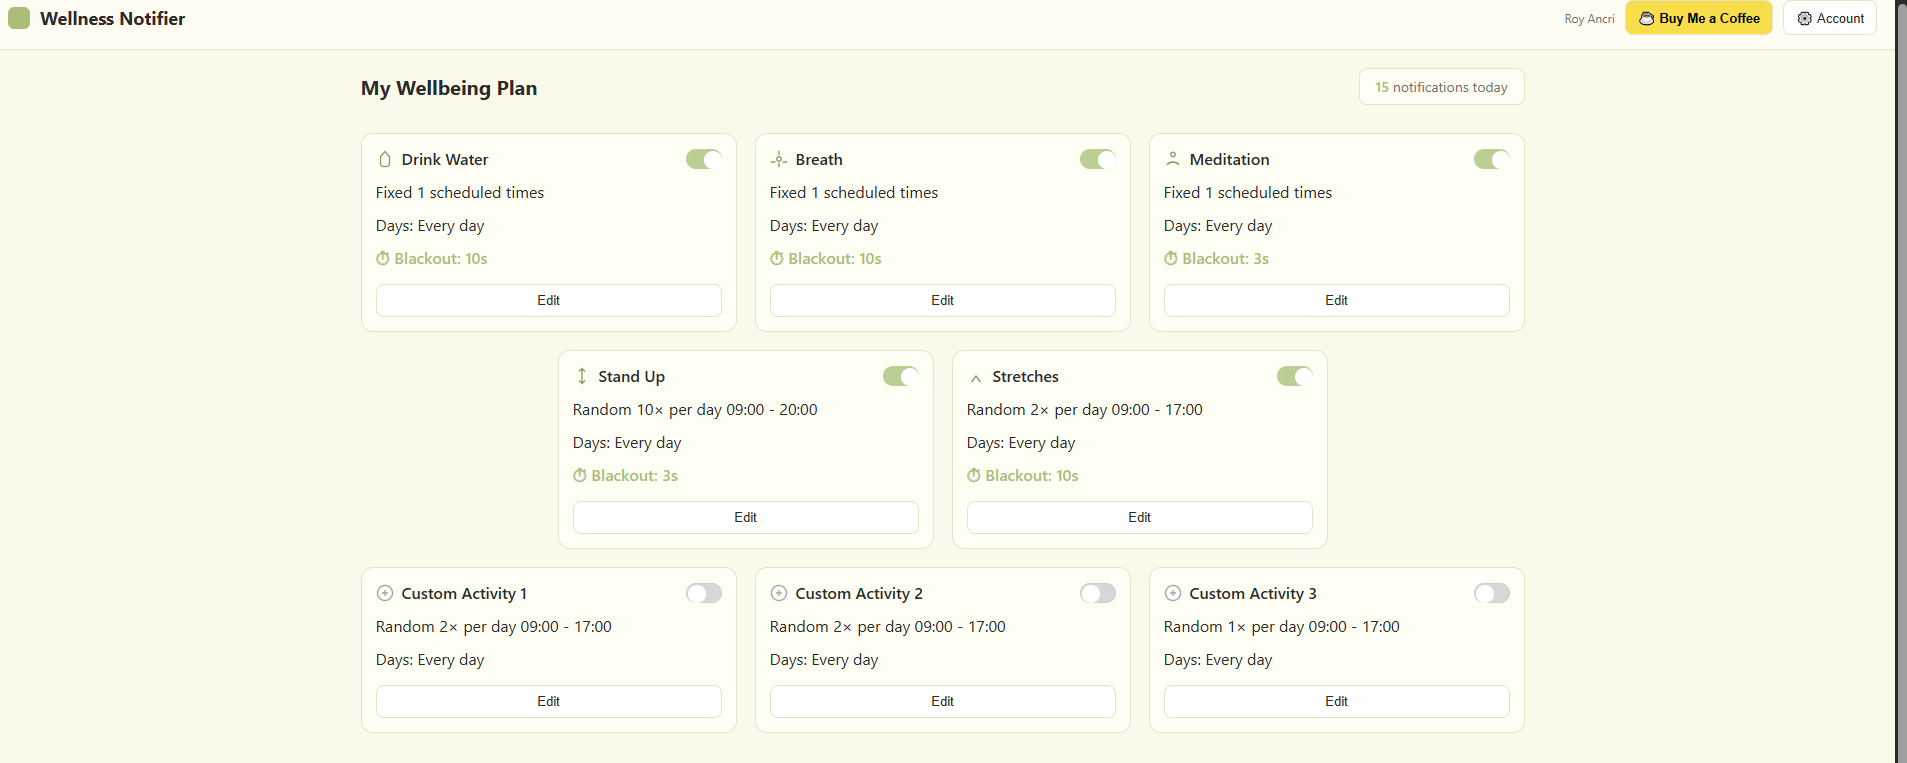Edit Custom Activity 2
1907x763 pixels.
(943, 701)
